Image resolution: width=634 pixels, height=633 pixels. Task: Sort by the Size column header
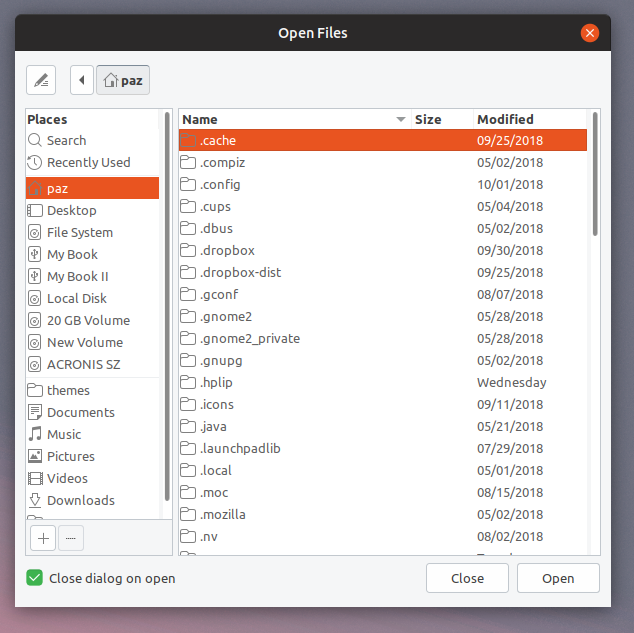(x=442, y=119)
